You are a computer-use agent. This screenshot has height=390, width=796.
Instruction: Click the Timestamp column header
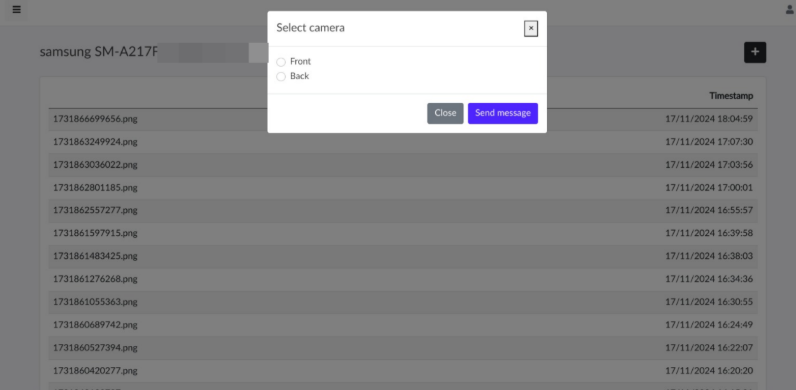[x=731, y=96]
